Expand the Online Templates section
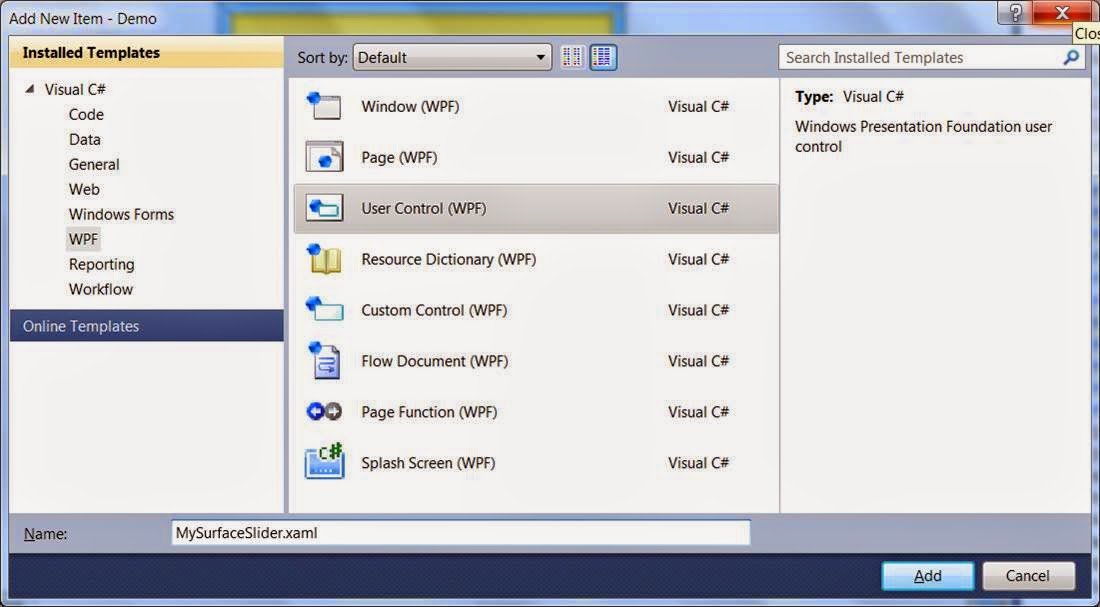 tap(81, 326)
